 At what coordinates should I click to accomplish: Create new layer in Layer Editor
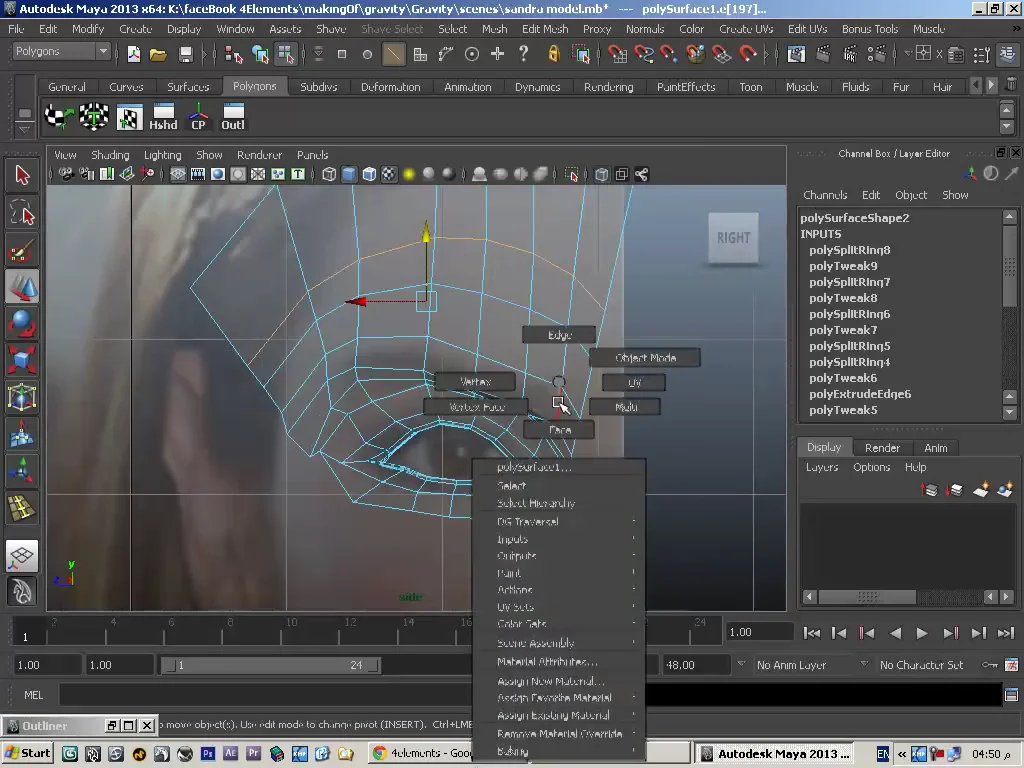coord(980,489)
